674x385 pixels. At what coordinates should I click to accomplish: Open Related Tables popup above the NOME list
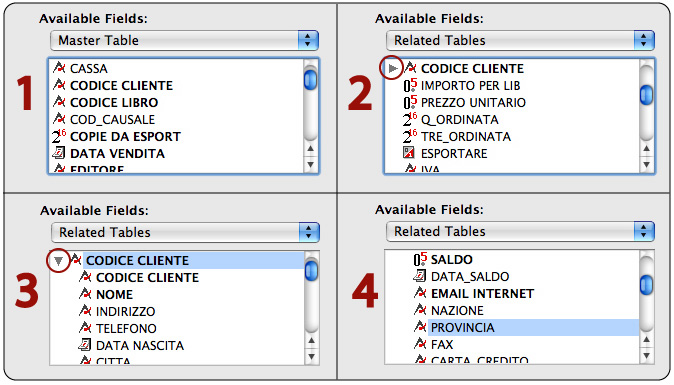click(185, 232)
